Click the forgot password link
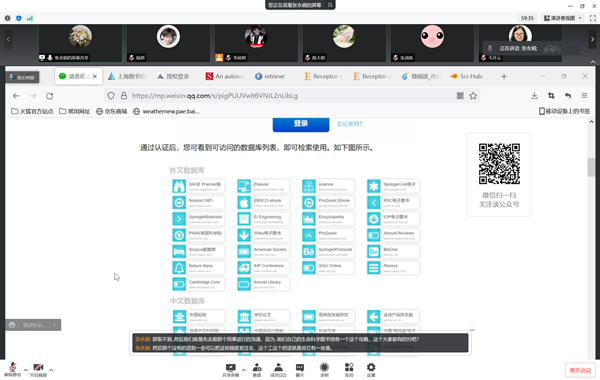This screenshot has width=600, height=380. 349,124
